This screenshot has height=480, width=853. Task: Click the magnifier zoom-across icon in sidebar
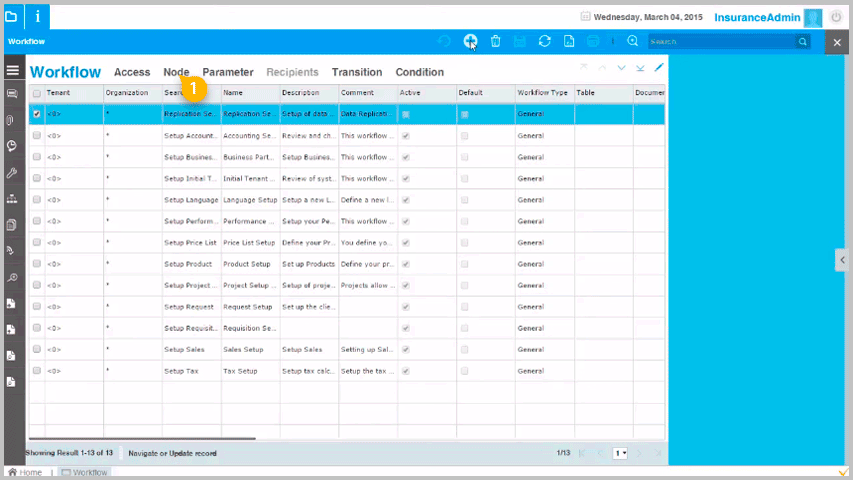[11, 278]
